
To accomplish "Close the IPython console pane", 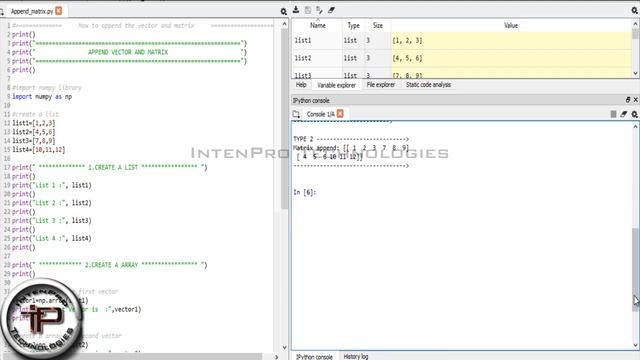I will [636, 100].
